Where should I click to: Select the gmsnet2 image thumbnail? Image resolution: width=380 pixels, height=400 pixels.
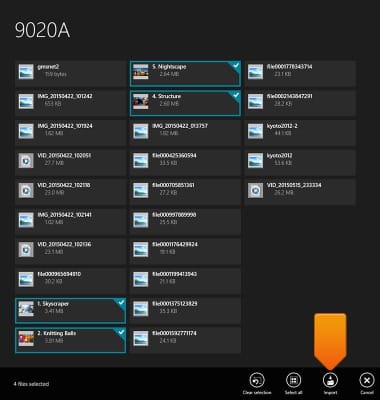point(26,72)
